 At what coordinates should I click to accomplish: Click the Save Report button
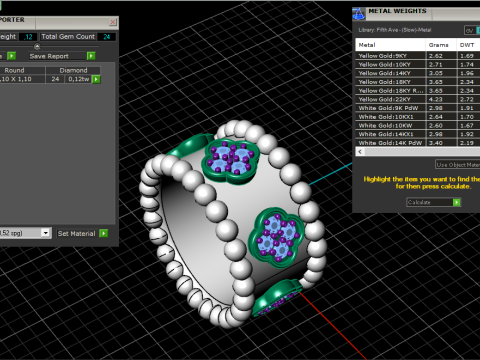pyautogui.click(x=57, y=56)
